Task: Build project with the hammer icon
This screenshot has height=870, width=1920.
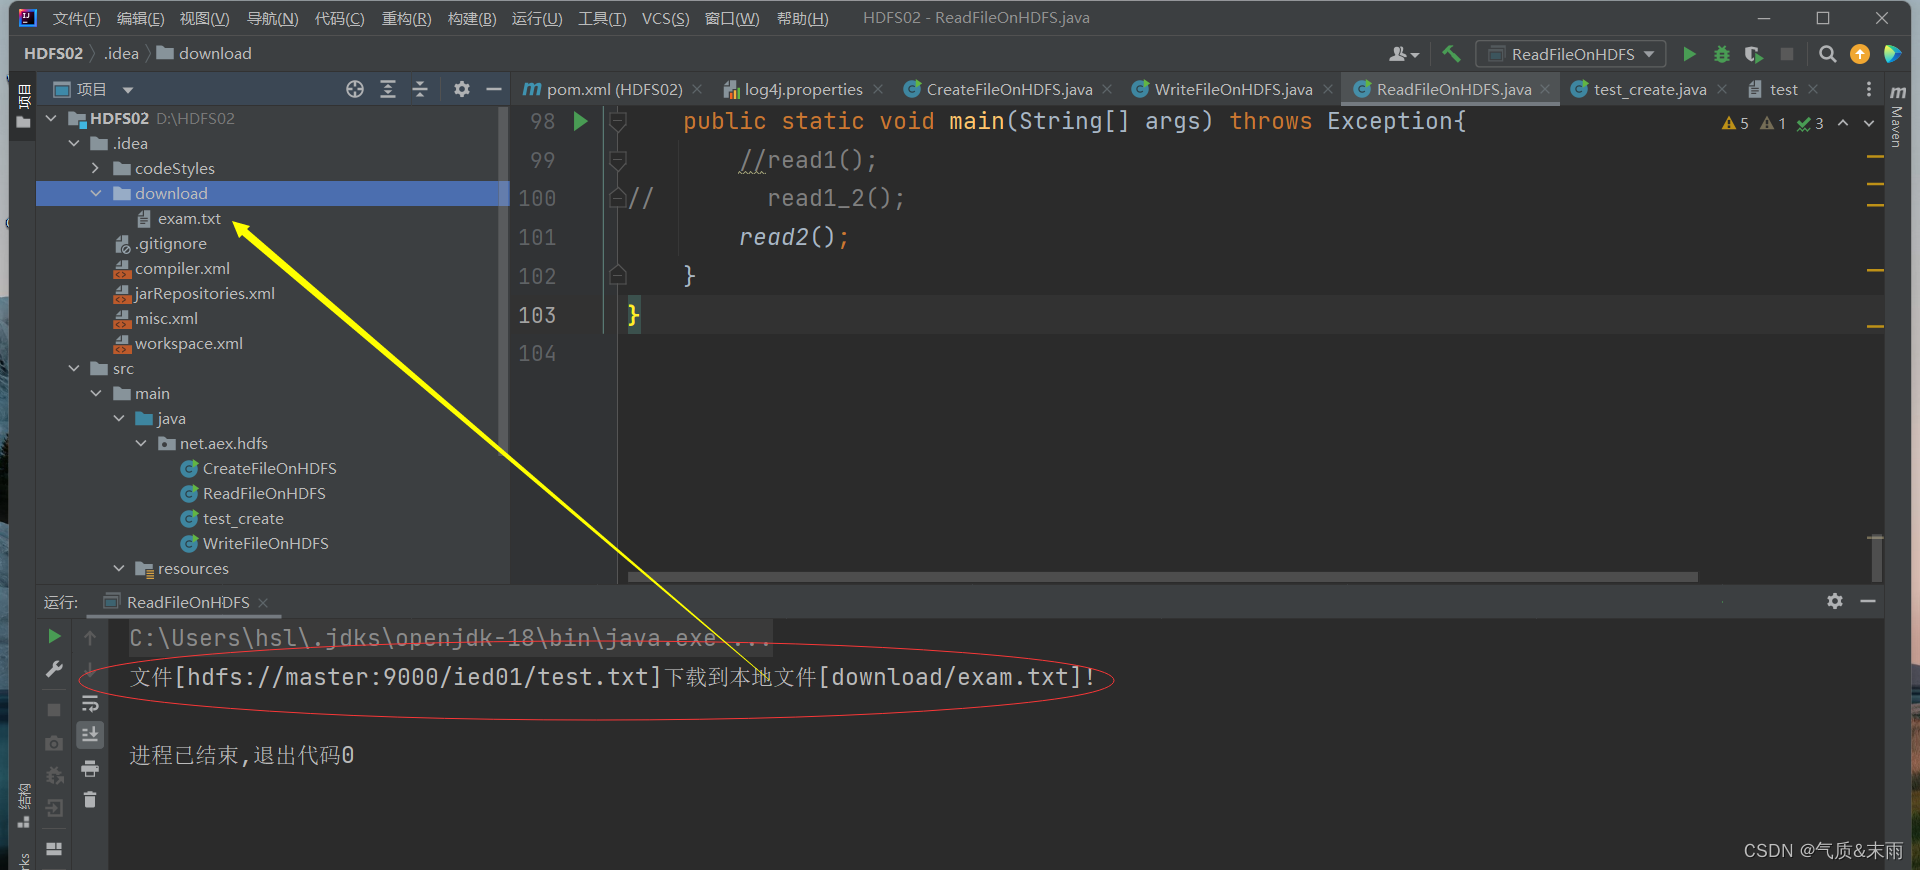Action: click(1451, 54)
